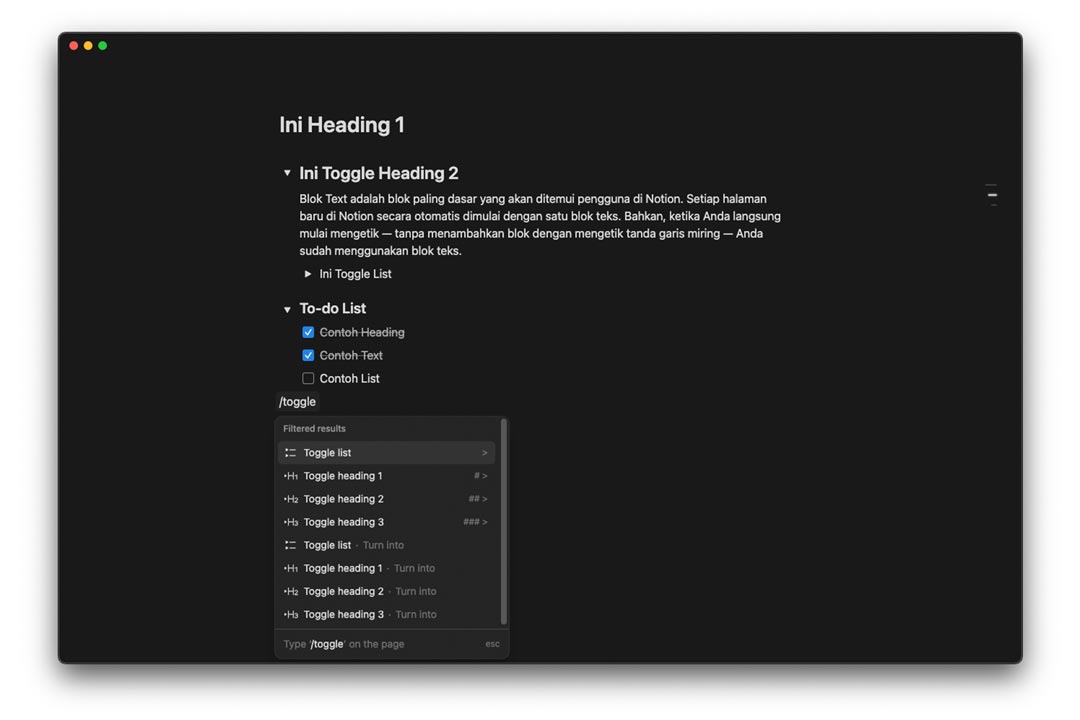Viewport: 1080px width, 720px height.
Task: Uncheck the Contoh Text to-do checkbox
Action: tap(308, 355)
